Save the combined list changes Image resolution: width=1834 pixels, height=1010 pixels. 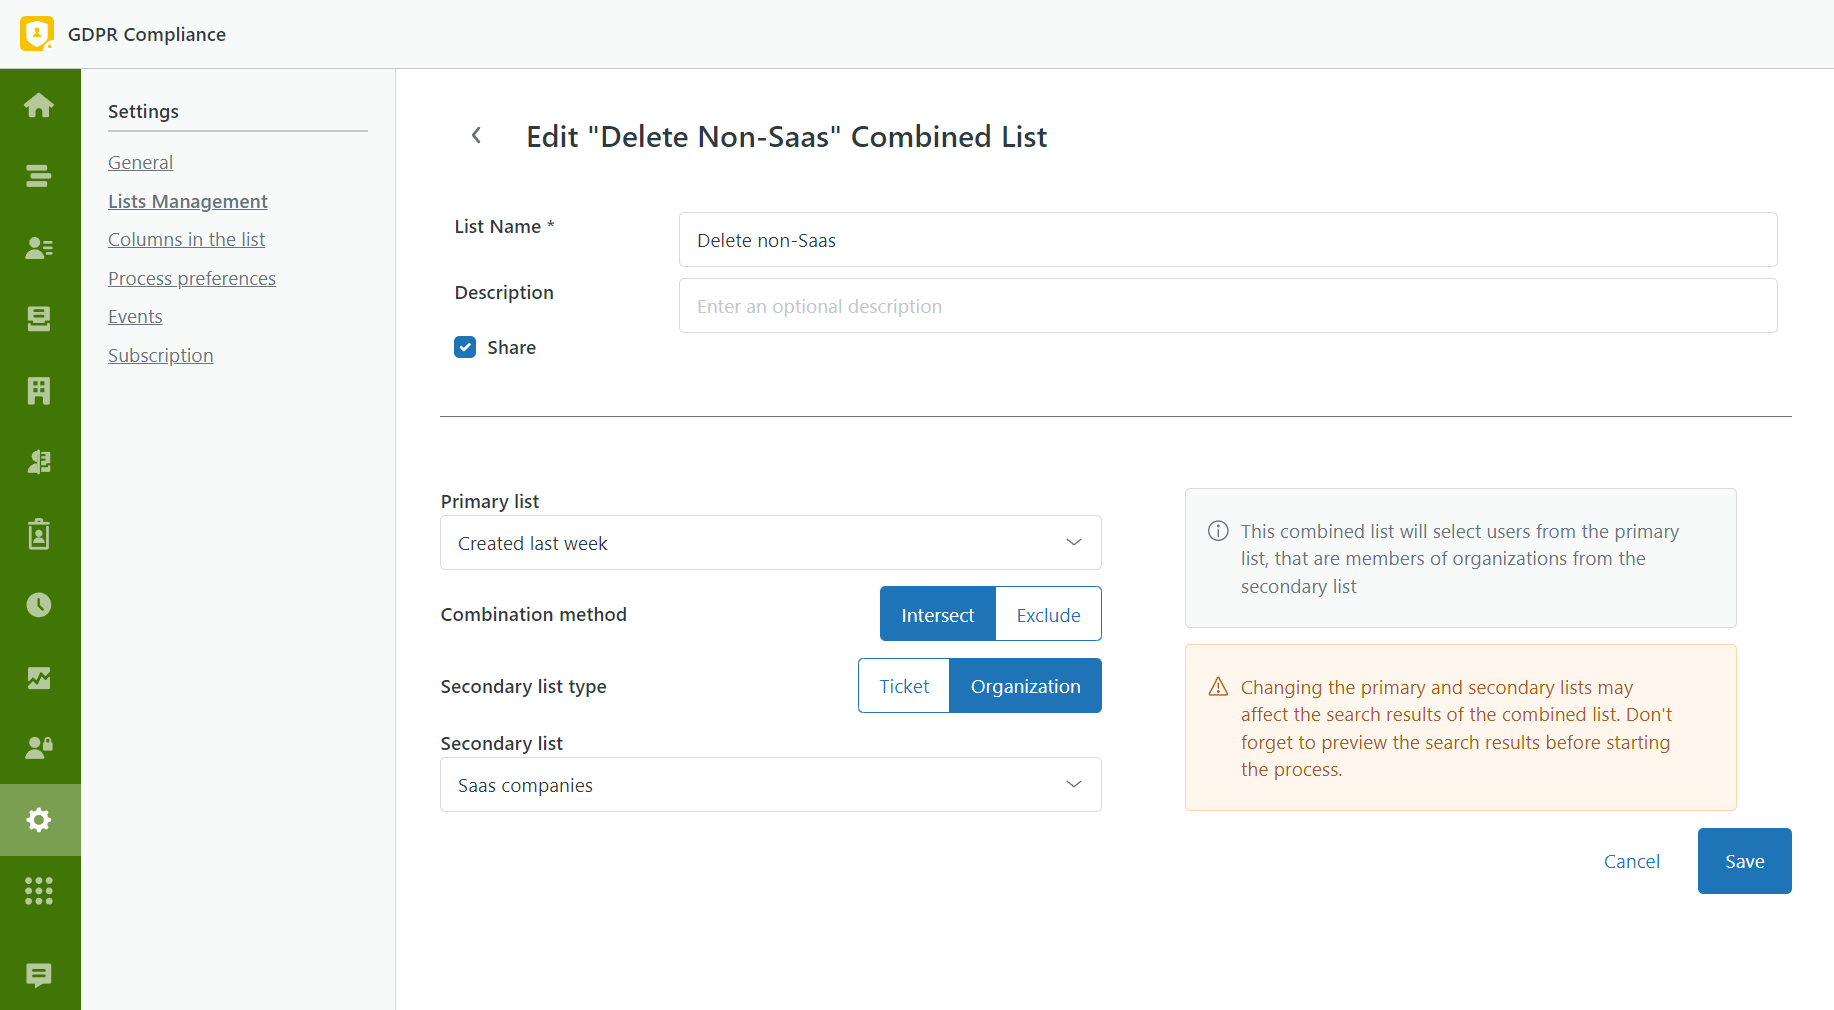1744,861
